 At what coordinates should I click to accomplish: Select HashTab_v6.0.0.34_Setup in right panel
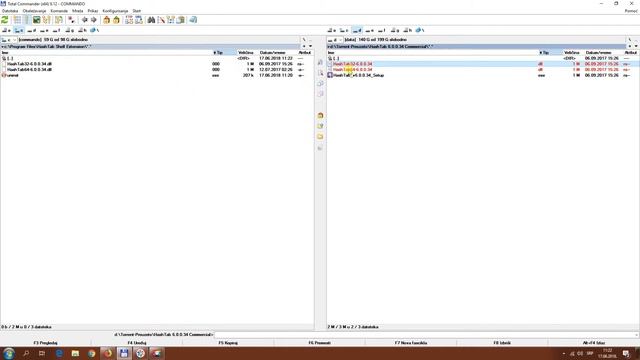click(359, 76)
